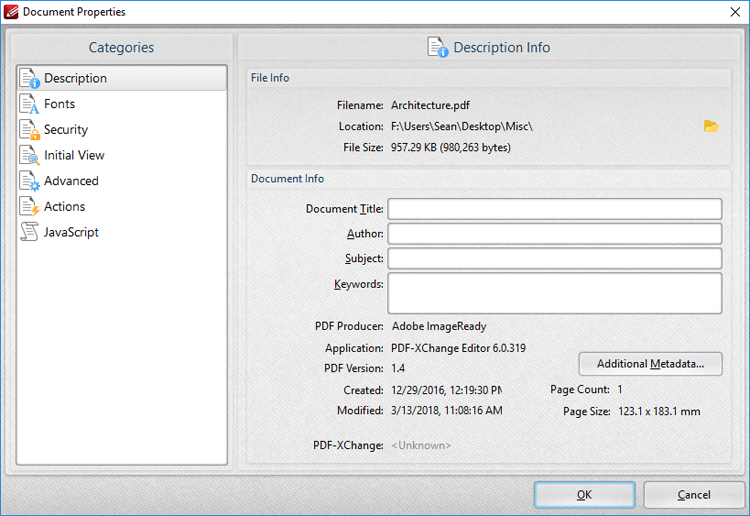Screen dimensions: 750x516
Task: Click the Page Count value 1
Action: pos(620,389)
